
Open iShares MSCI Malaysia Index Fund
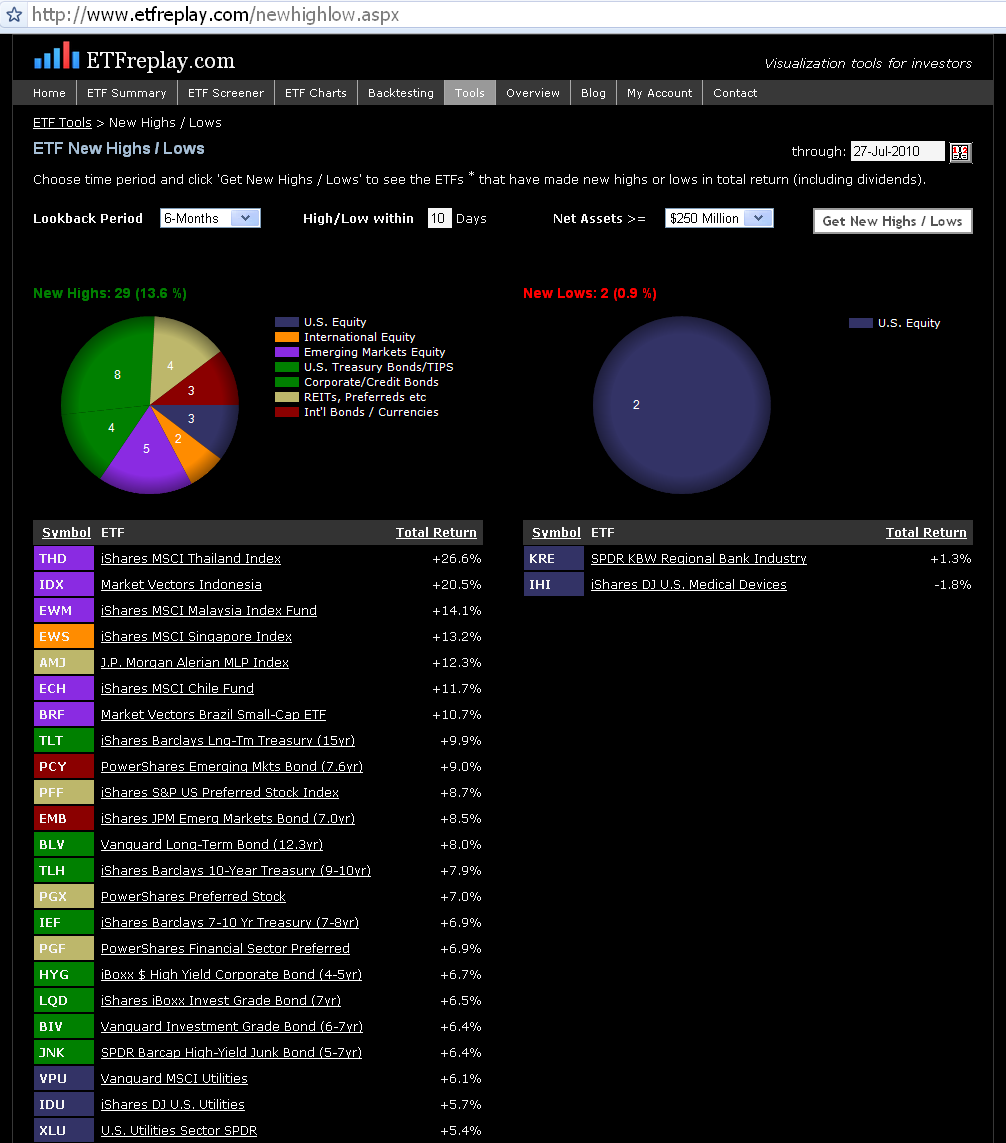[208, 611]
